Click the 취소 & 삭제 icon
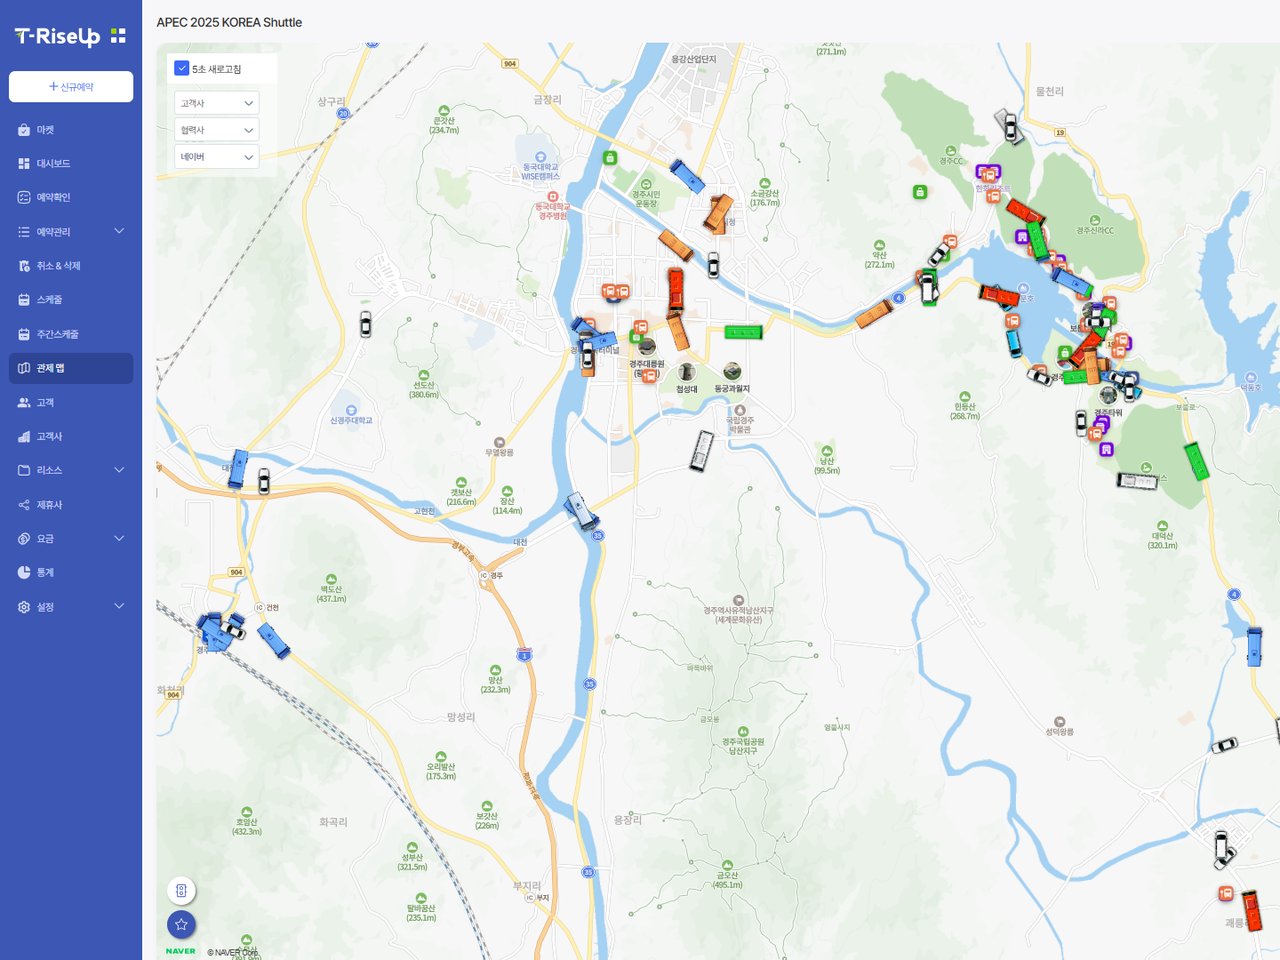The image size is (1280, 960). pos(24,266)
